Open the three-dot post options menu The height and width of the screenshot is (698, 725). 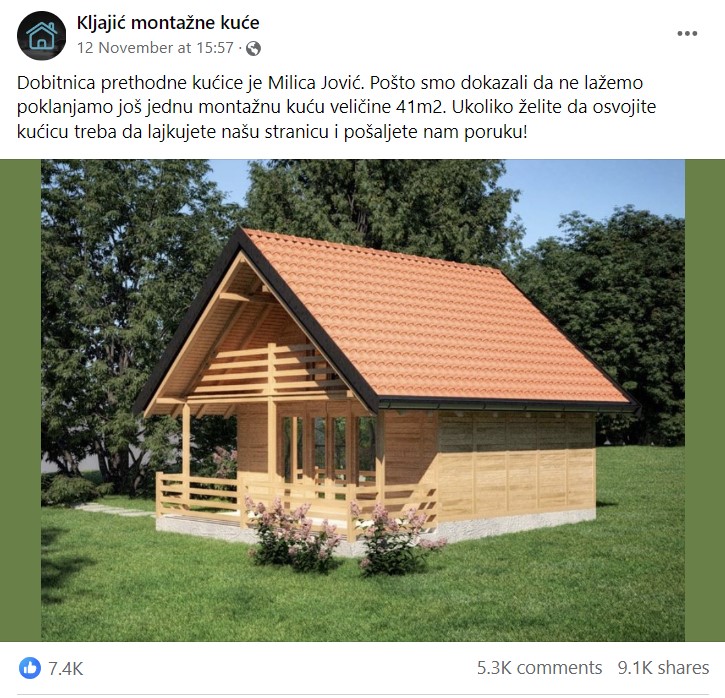tap(687, 33)
